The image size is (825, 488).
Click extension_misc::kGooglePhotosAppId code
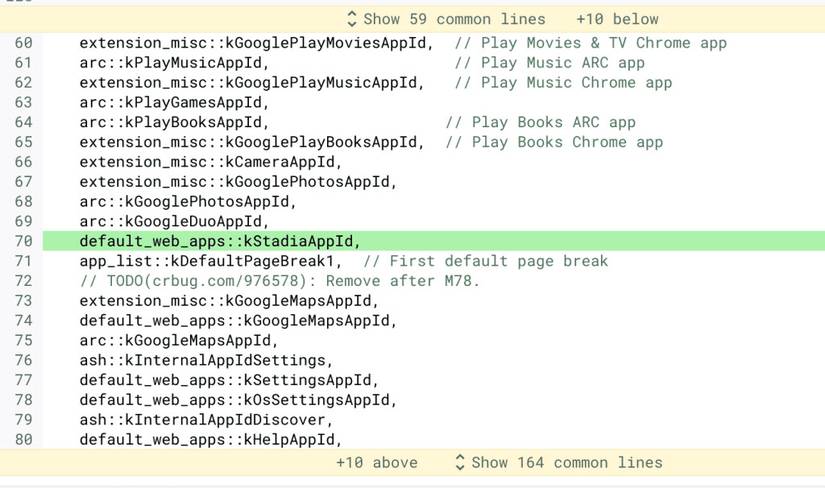tap(238, 182)
